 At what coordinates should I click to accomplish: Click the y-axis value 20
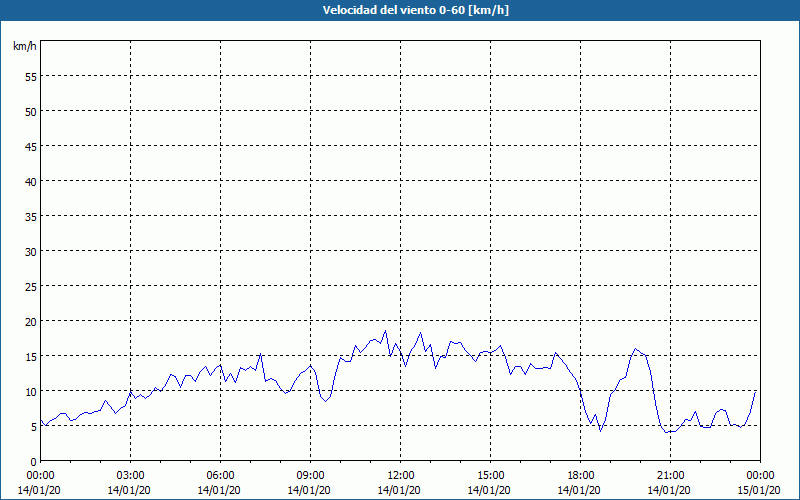click(x=31, y=321)
